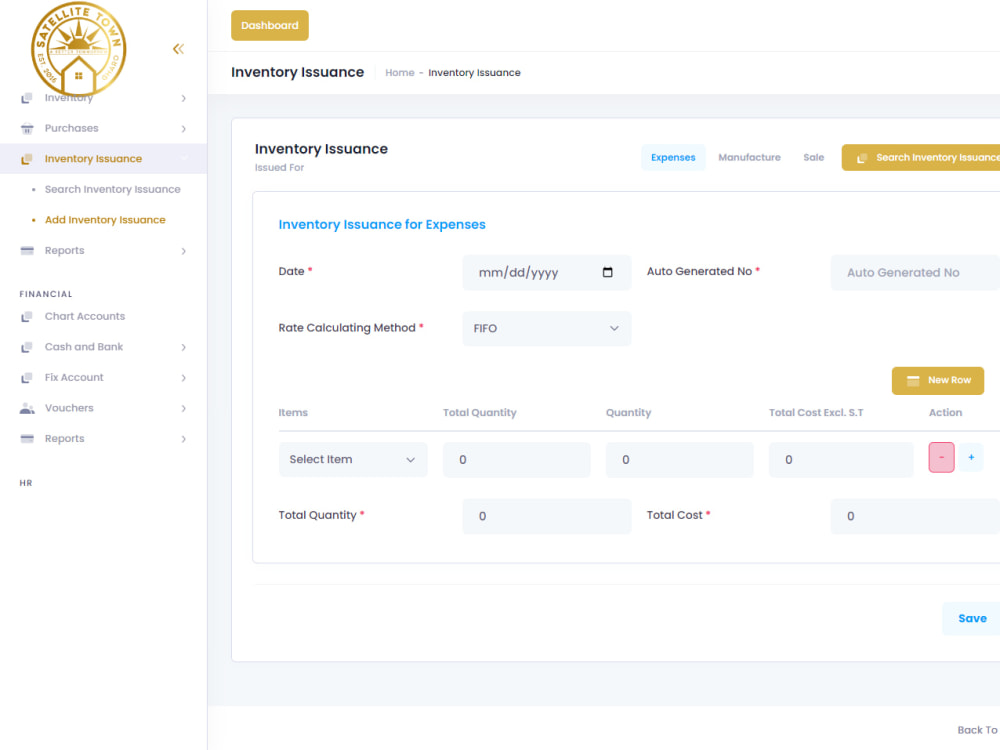Image resolution: width=1000 pixels, height=750 pixels.
Task: Open the date picker calendar icon
Action: pos(608,272)
